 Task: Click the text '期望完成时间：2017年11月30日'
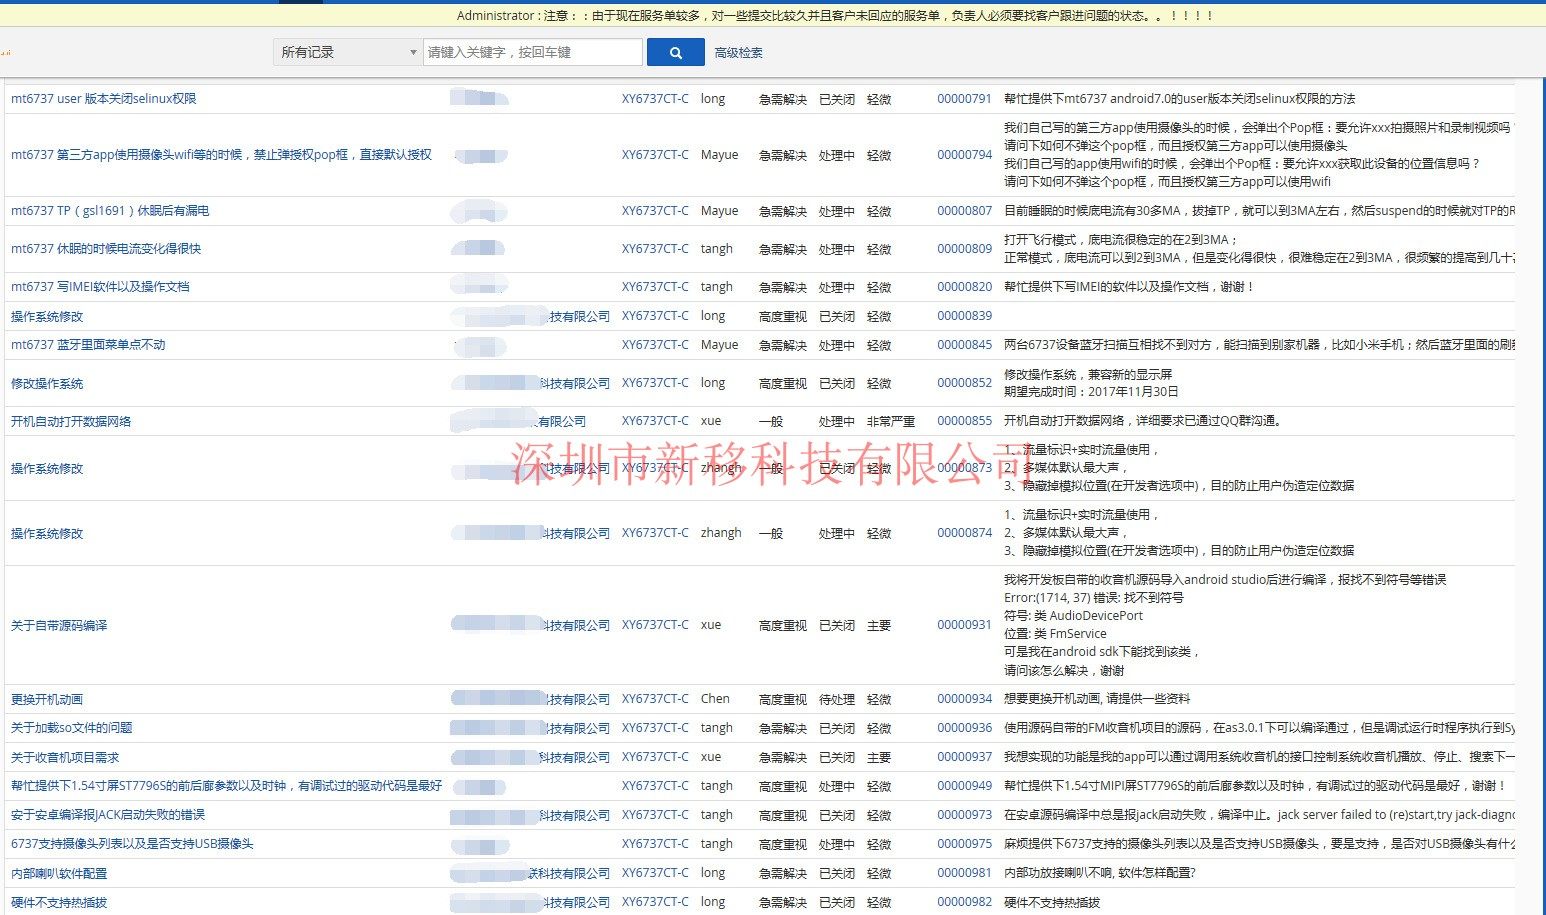(x=1091, y=392)
